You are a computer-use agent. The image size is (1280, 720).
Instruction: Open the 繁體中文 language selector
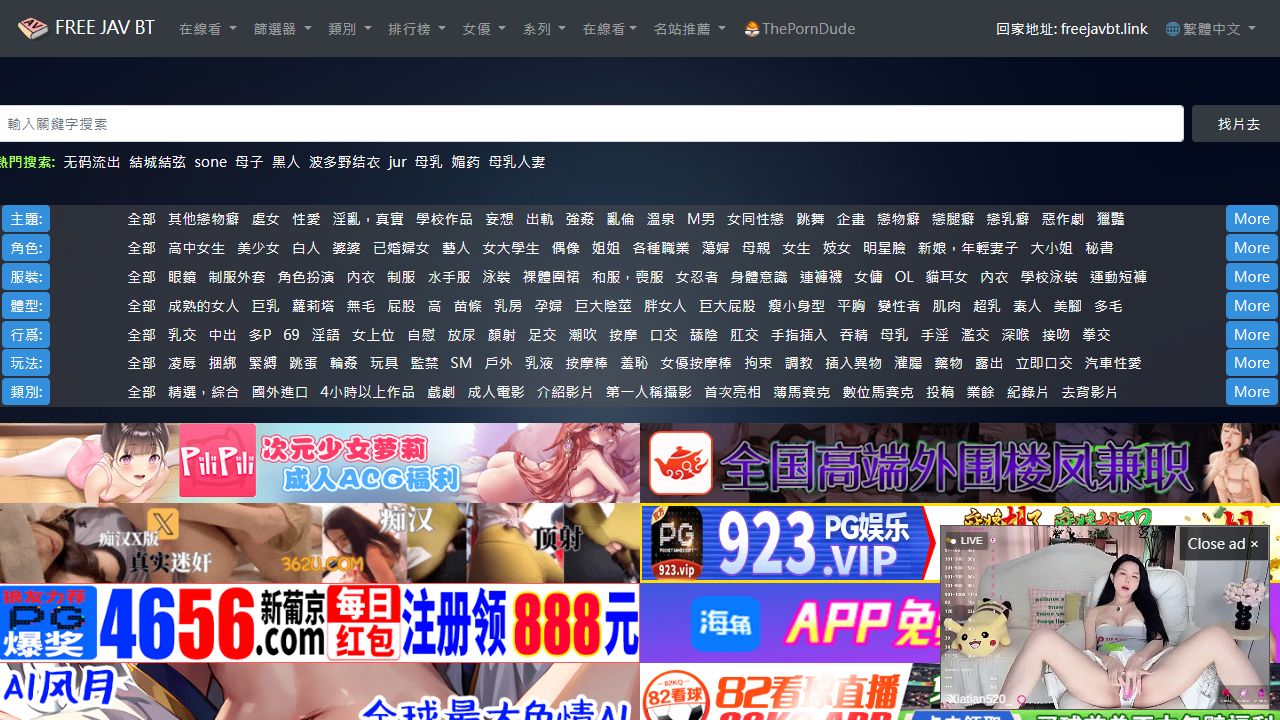[1211, 29]
